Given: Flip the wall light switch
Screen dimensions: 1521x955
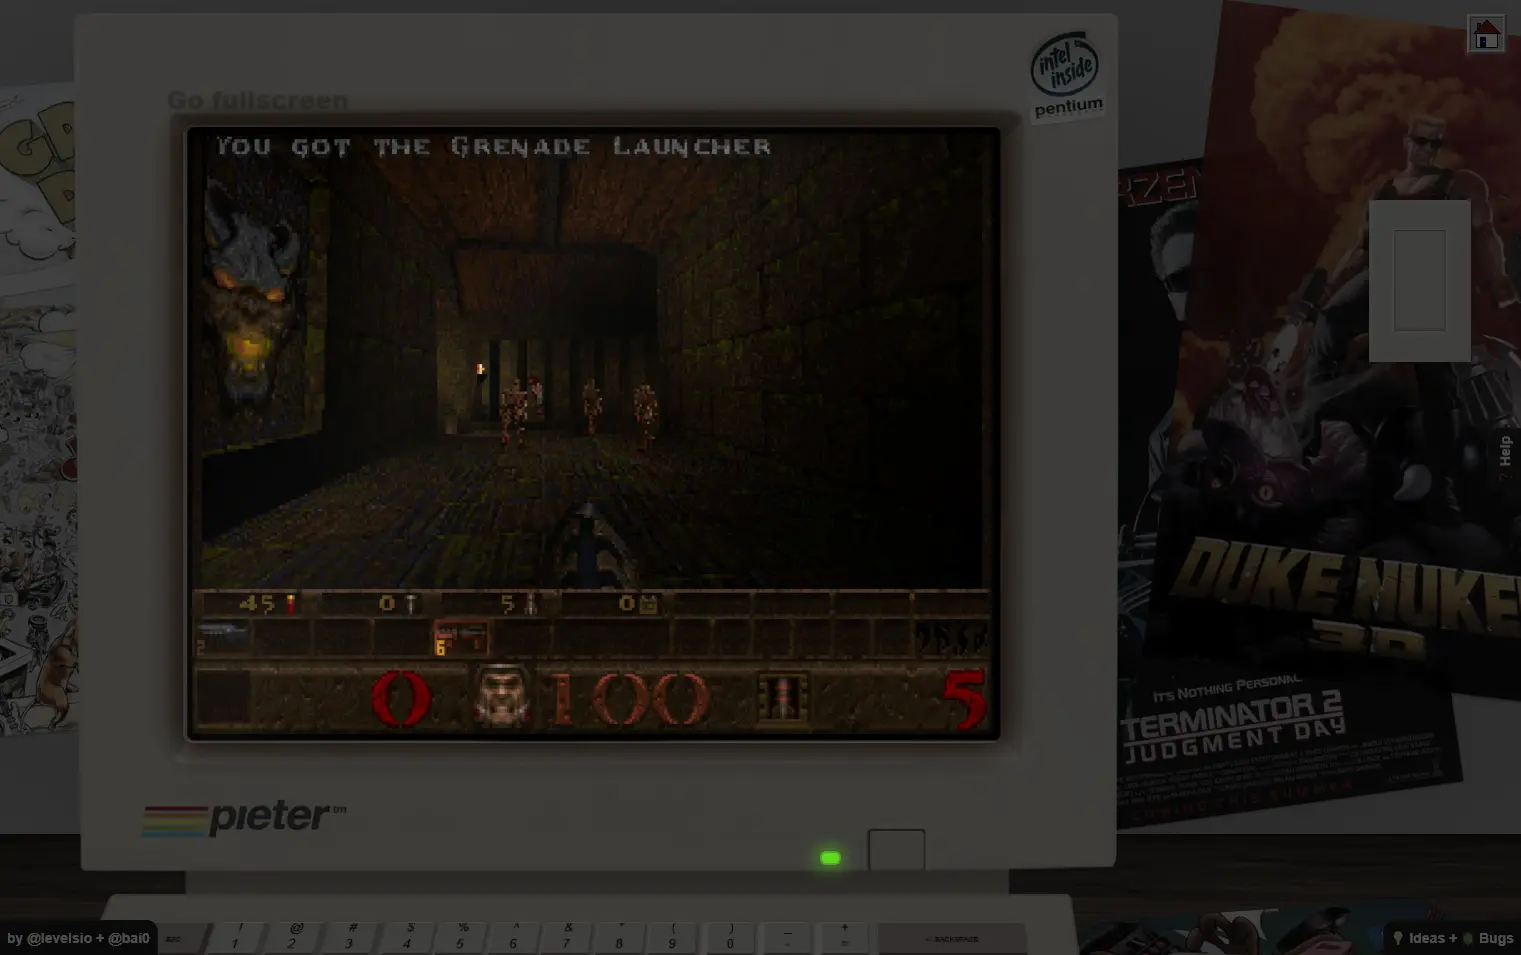Looking at the screenshot, I should click(1419, 280).
